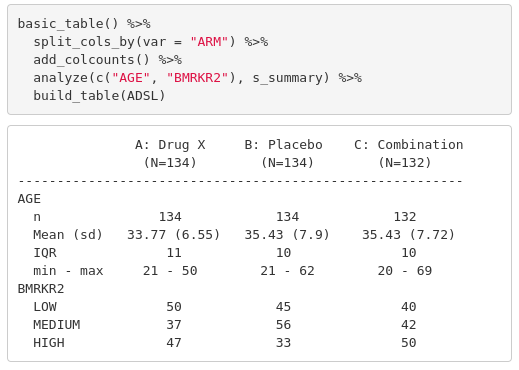This screenshot has width=519, height=370.
Task: Click the build_table(ADSL) code line
Action: click(99, 96)
